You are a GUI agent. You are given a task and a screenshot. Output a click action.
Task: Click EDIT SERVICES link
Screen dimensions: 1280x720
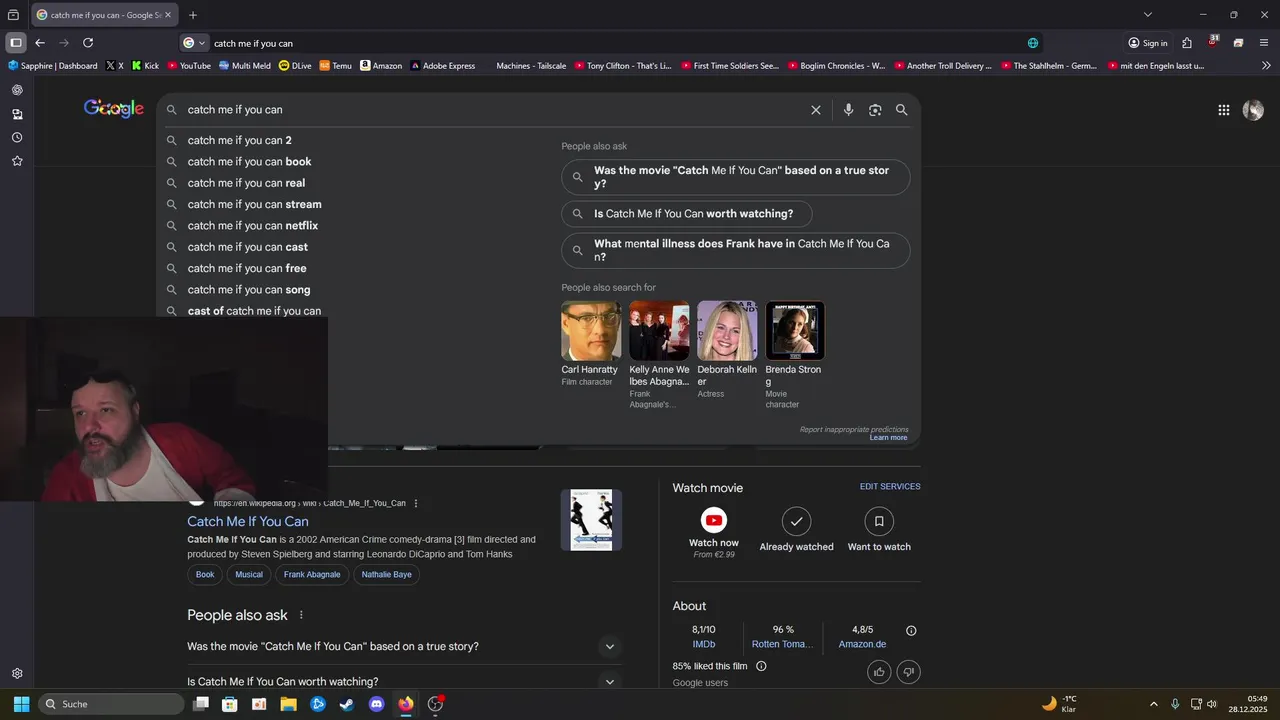point(890,487)
